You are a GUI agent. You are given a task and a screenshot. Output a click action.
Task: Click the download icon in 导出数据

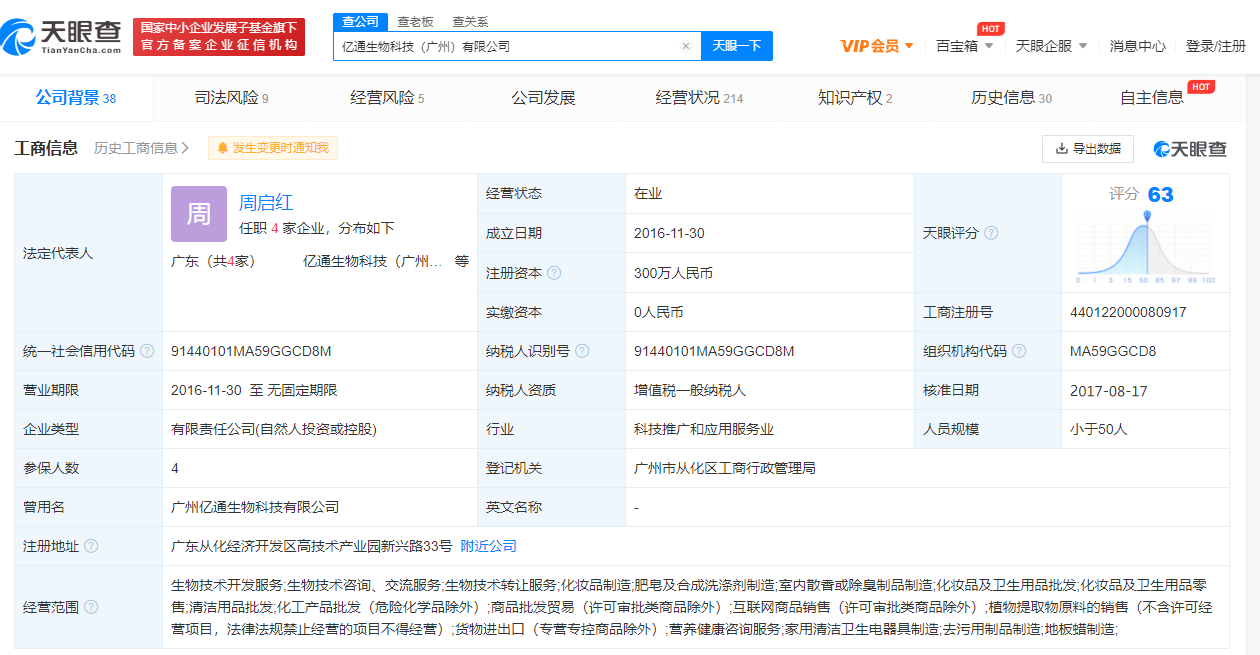coord(1061,148)
